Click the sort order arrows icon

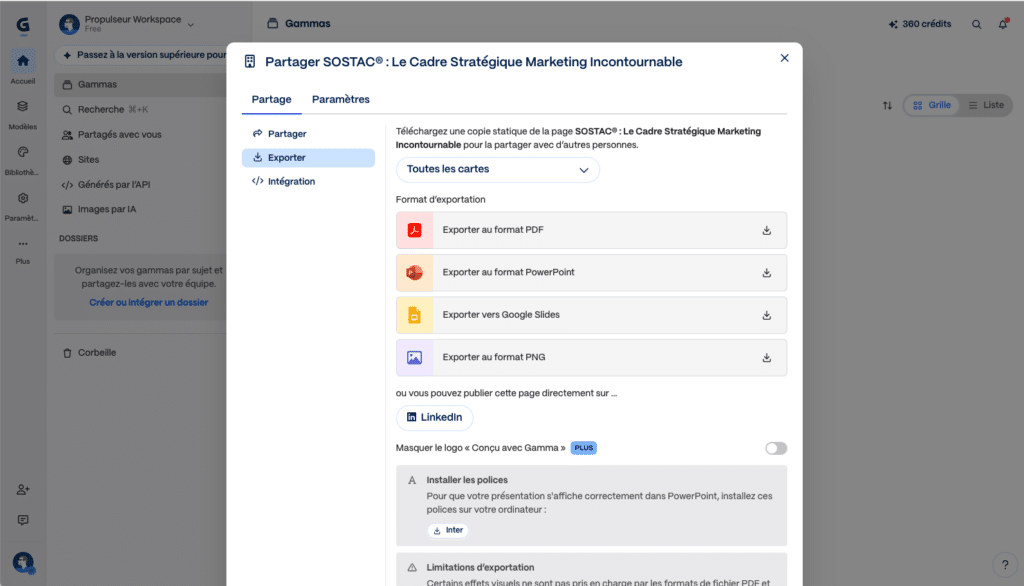pos(887,105)
